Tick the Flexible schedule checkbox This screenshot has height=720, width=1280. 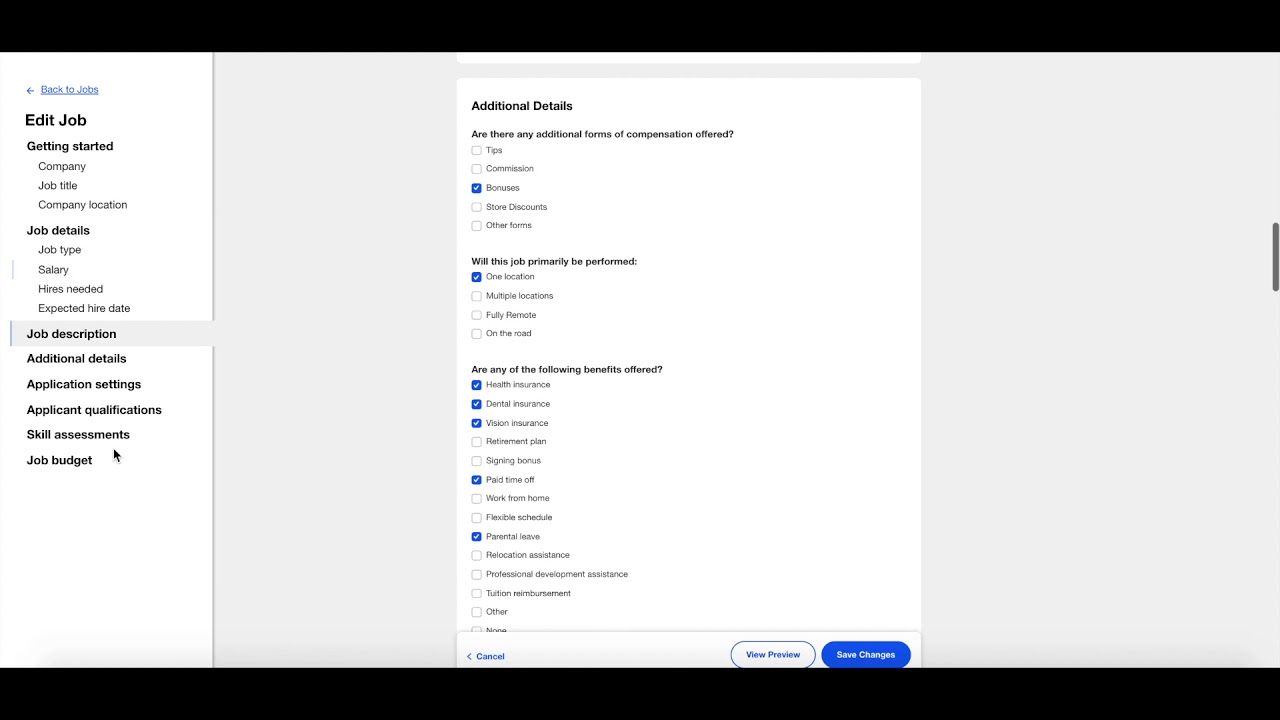[476, 518]
